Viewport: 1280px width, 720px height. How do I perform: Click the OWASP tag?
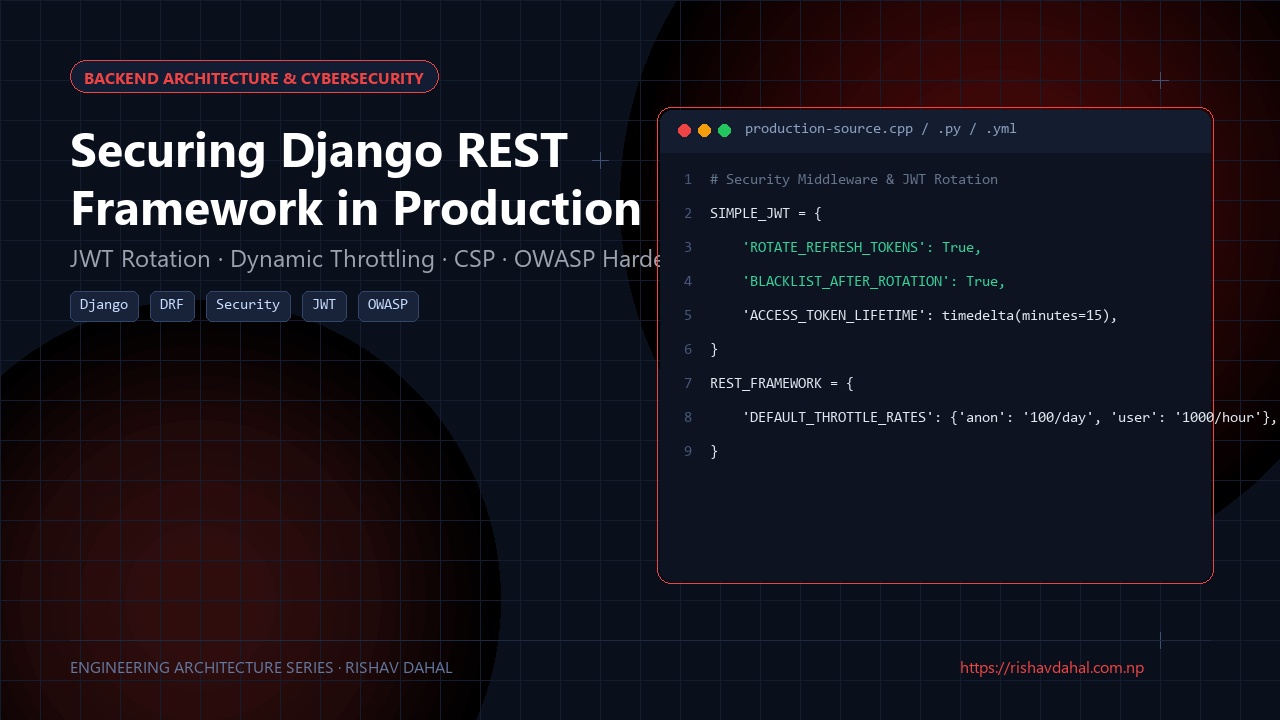click(x=388, y=306)
